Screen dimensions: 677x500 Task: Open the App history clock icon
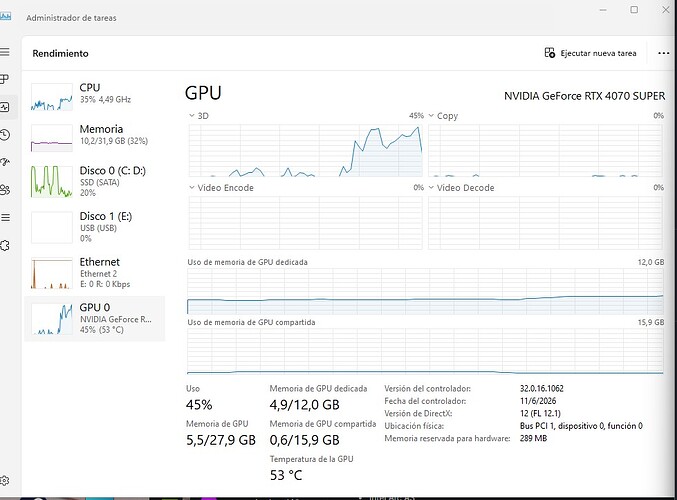(5, 135)
